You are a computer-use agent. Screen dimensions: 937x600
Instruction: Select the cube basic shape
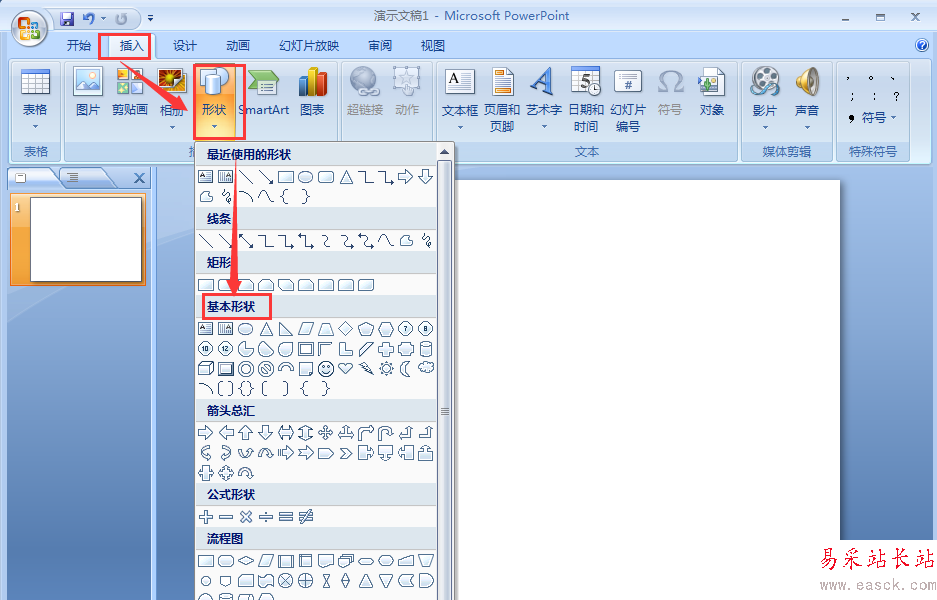[206, 368]
